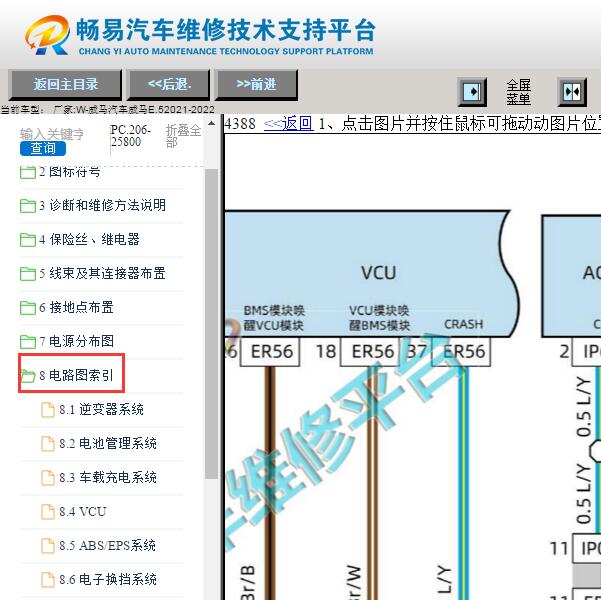Click the CRASH pin label in VCU

463,324
